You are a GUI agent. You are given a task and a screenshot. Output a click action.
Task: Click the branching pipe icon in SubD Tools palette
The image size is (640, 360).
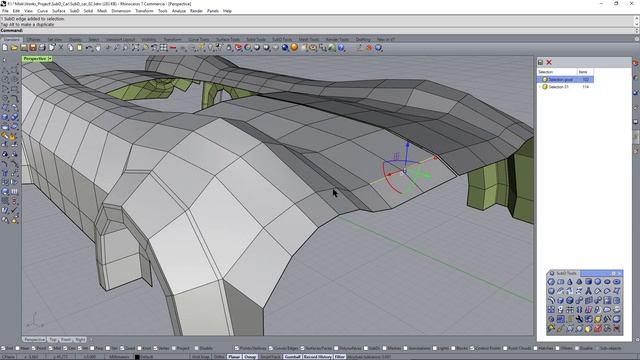pyautogui.click(x=588, y=291)
